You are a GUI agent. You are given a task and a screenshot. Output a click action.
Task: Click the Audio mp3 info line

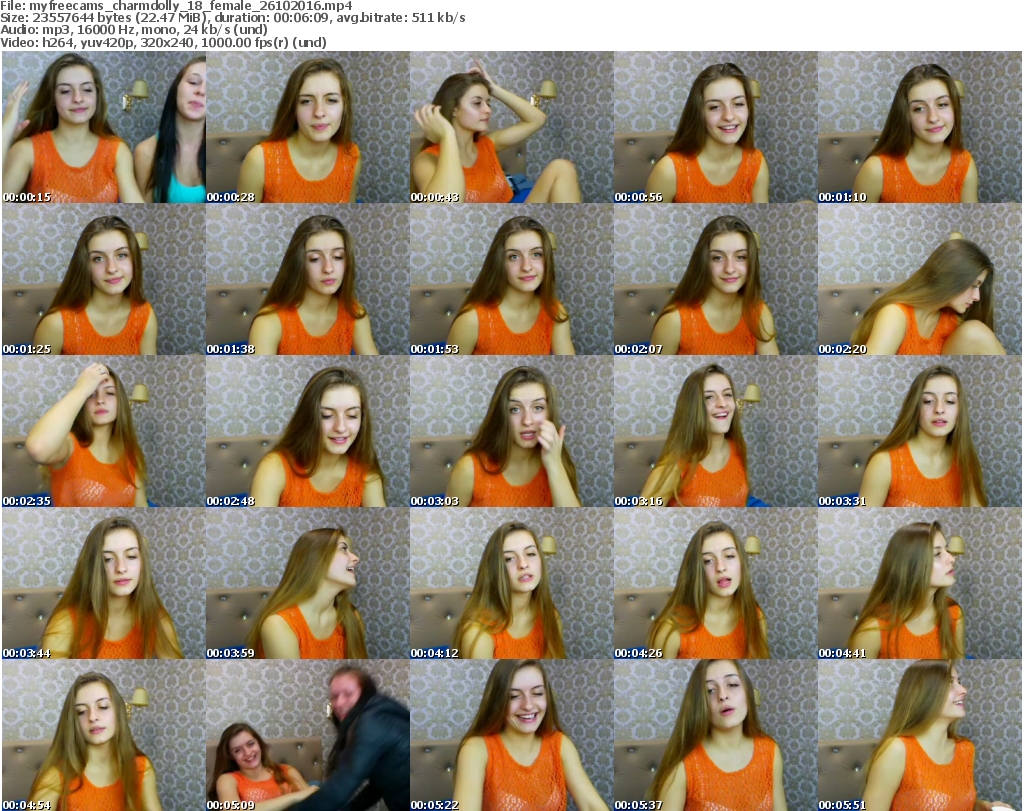(x=134, y=30)
